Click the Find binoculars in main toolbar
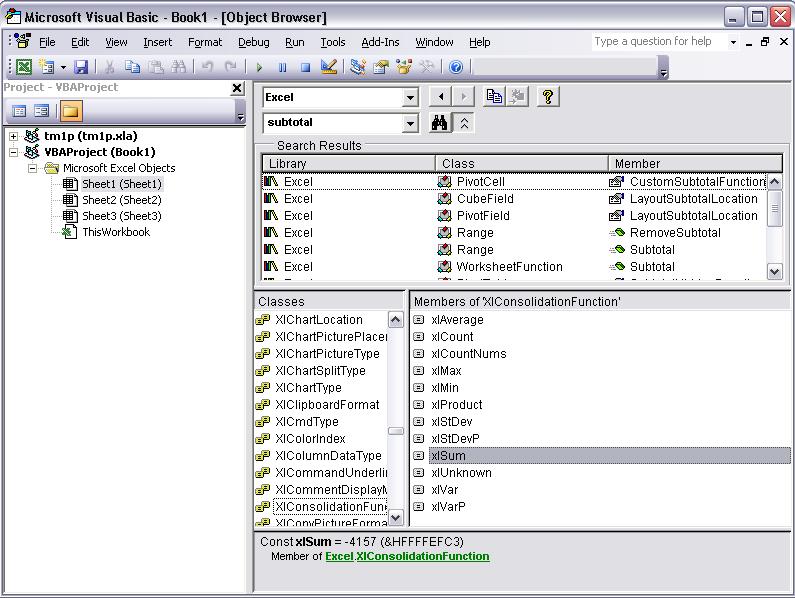Viewport: 795px width, 598px height. click(178, 66)
